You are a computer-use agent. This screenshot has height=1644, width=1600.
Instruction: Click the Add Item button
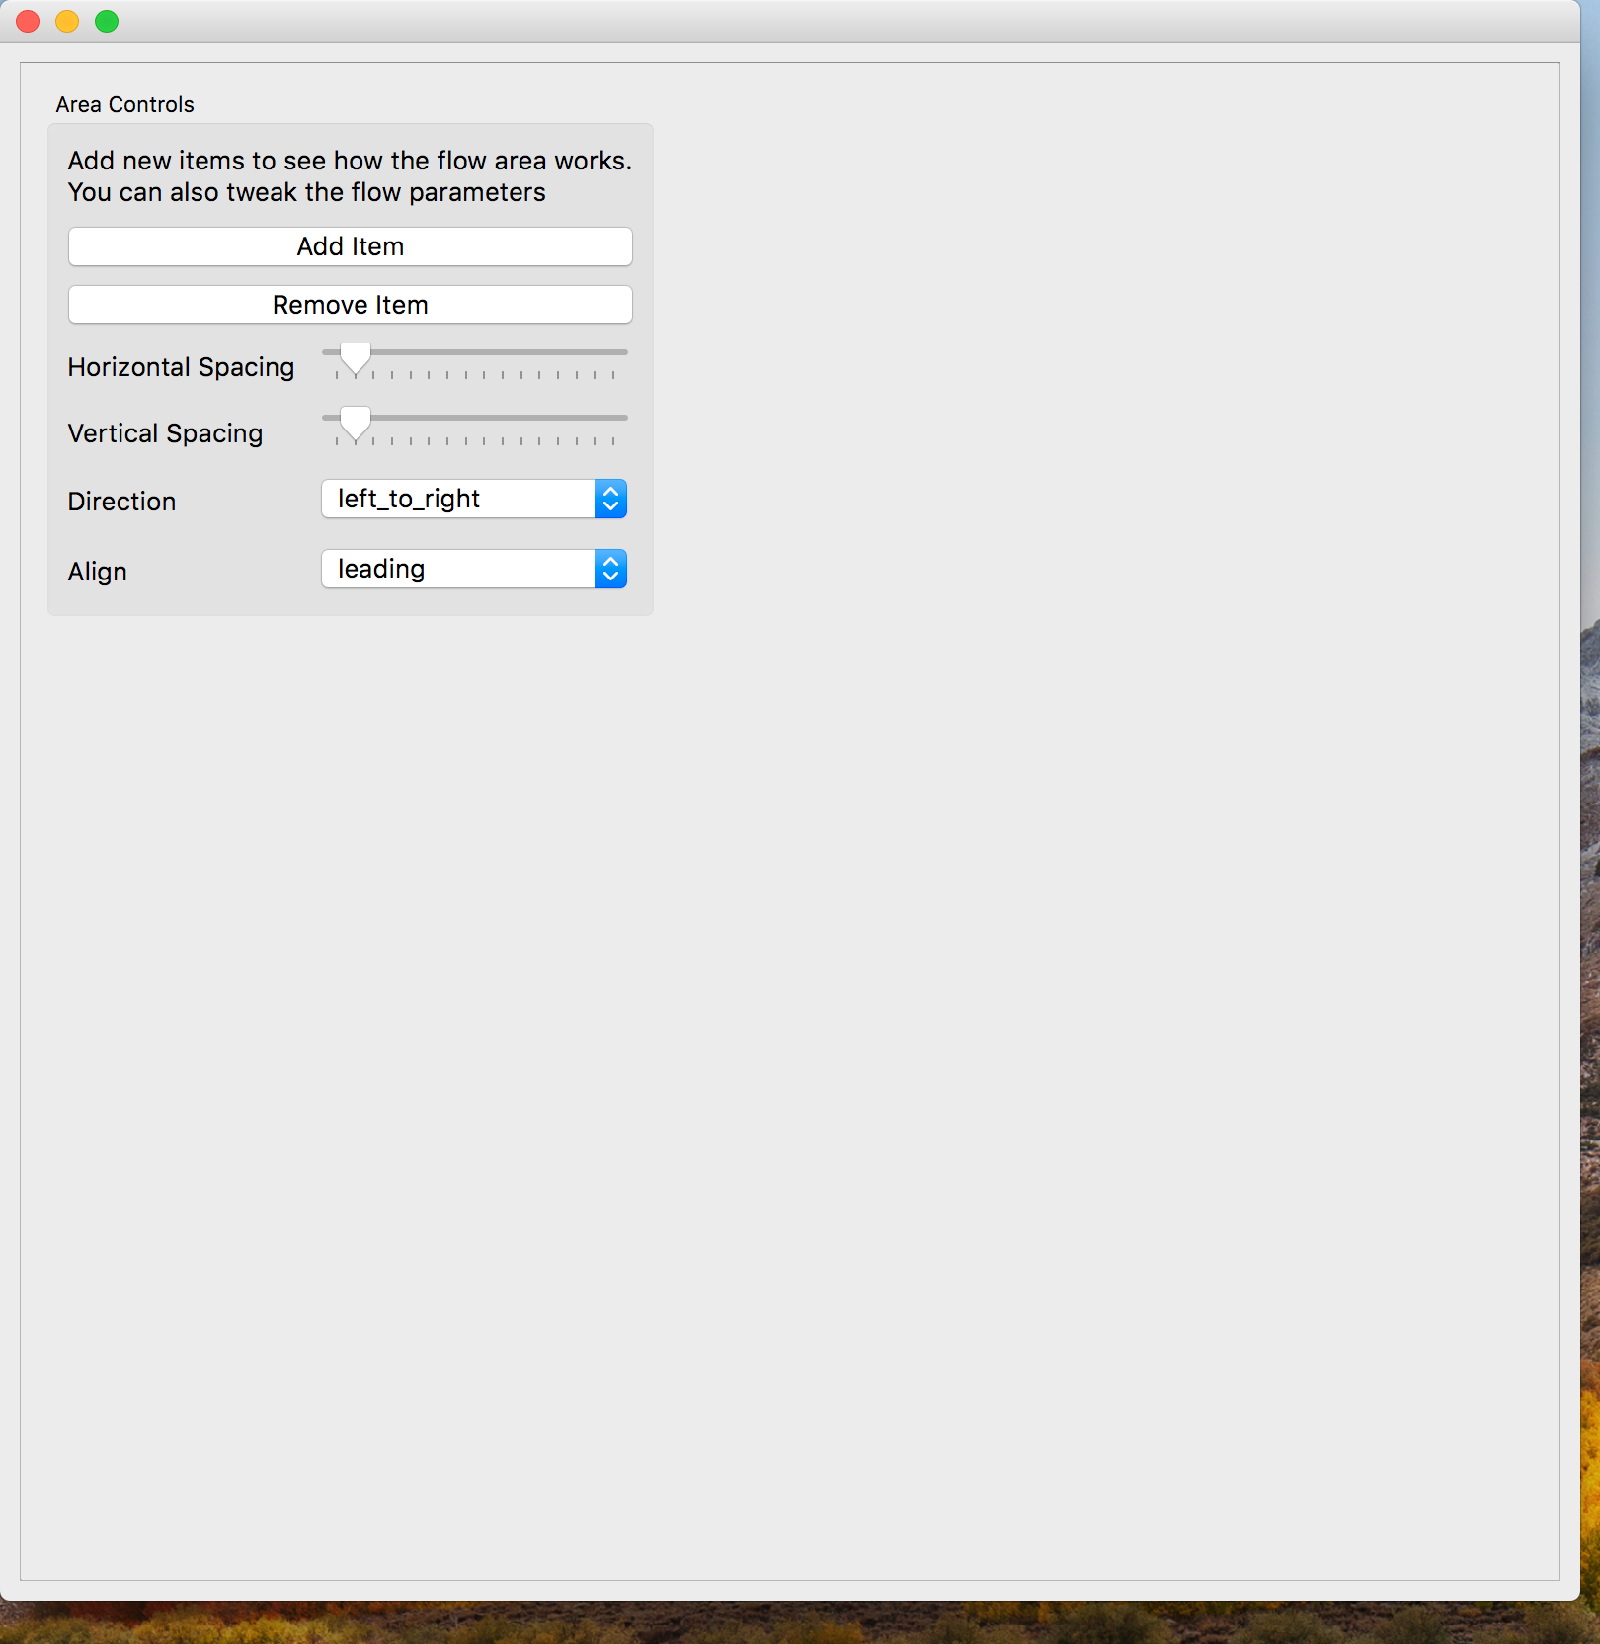click(x=350, y=247)
